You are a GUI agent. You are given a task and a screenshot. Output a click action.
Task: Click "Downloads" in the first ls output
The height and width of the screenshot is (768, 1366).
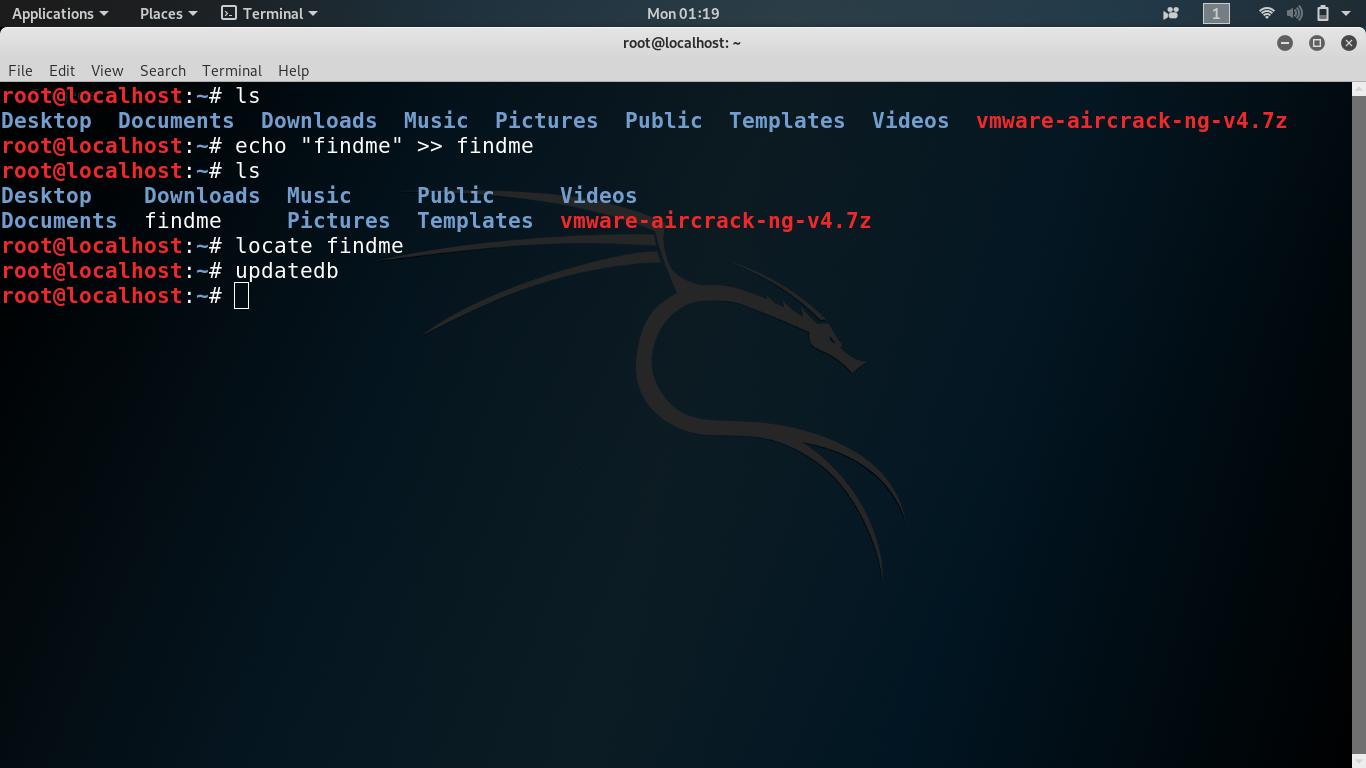[319, 121]
